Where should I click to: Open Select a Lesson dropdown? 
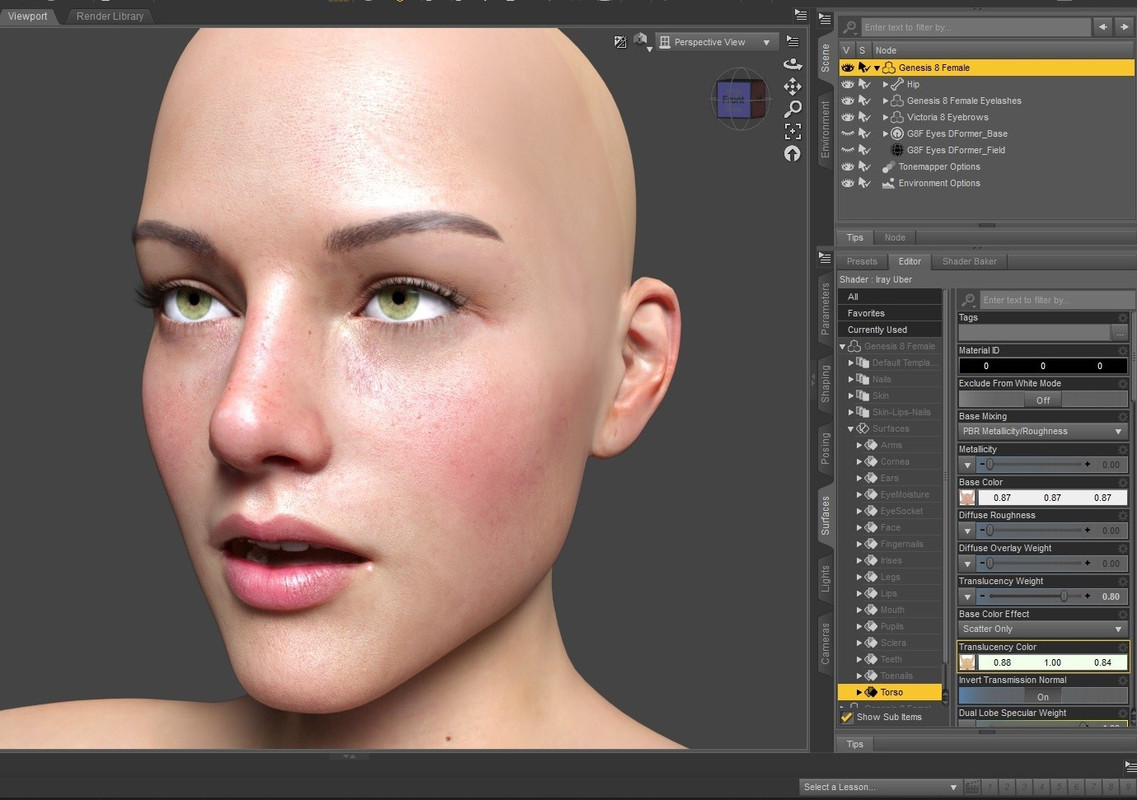pos(880,787)
